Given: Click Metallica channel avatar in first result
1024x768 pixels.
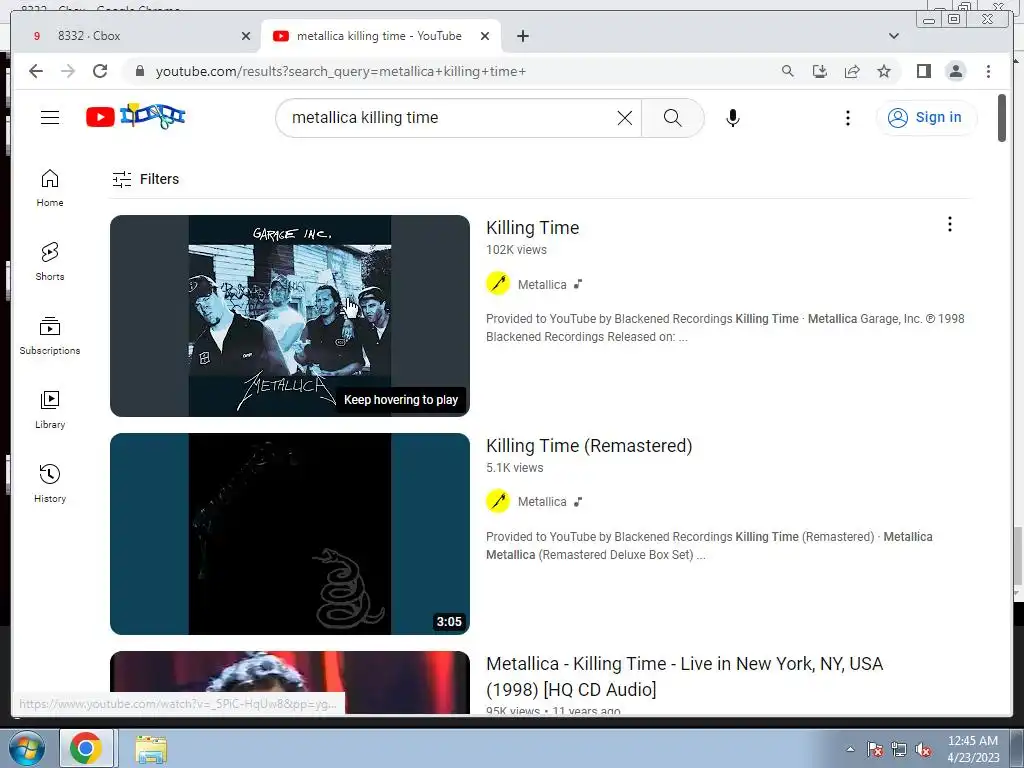Looking at the screenshot, I should [498, 284].
